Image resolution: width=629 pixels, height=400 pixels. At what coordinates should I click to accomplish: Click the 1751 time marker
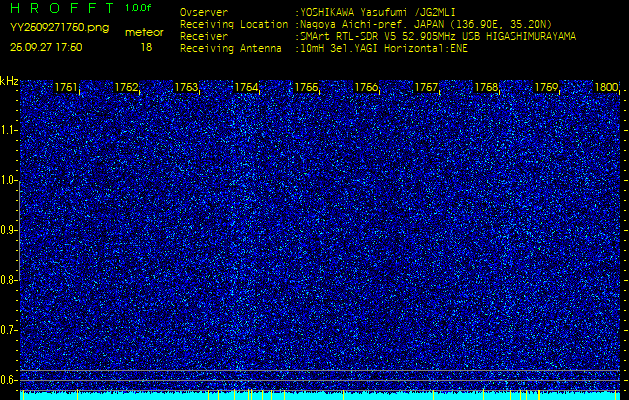(66, 87)
